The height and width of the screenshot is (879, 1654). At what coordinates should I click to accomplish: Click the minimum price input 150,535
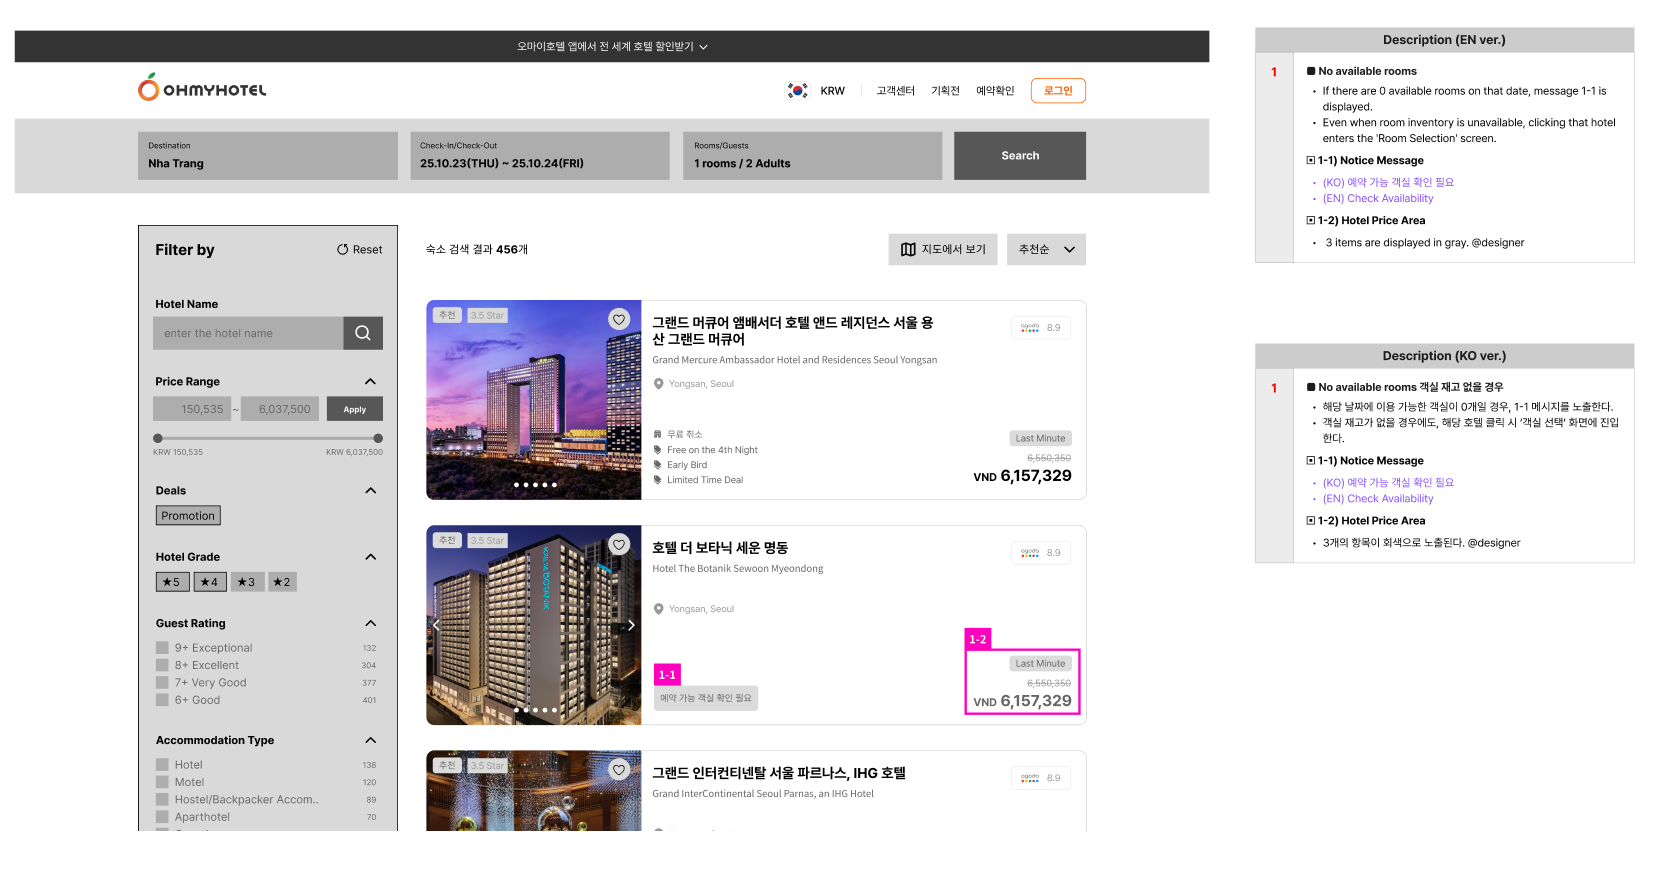193,409
